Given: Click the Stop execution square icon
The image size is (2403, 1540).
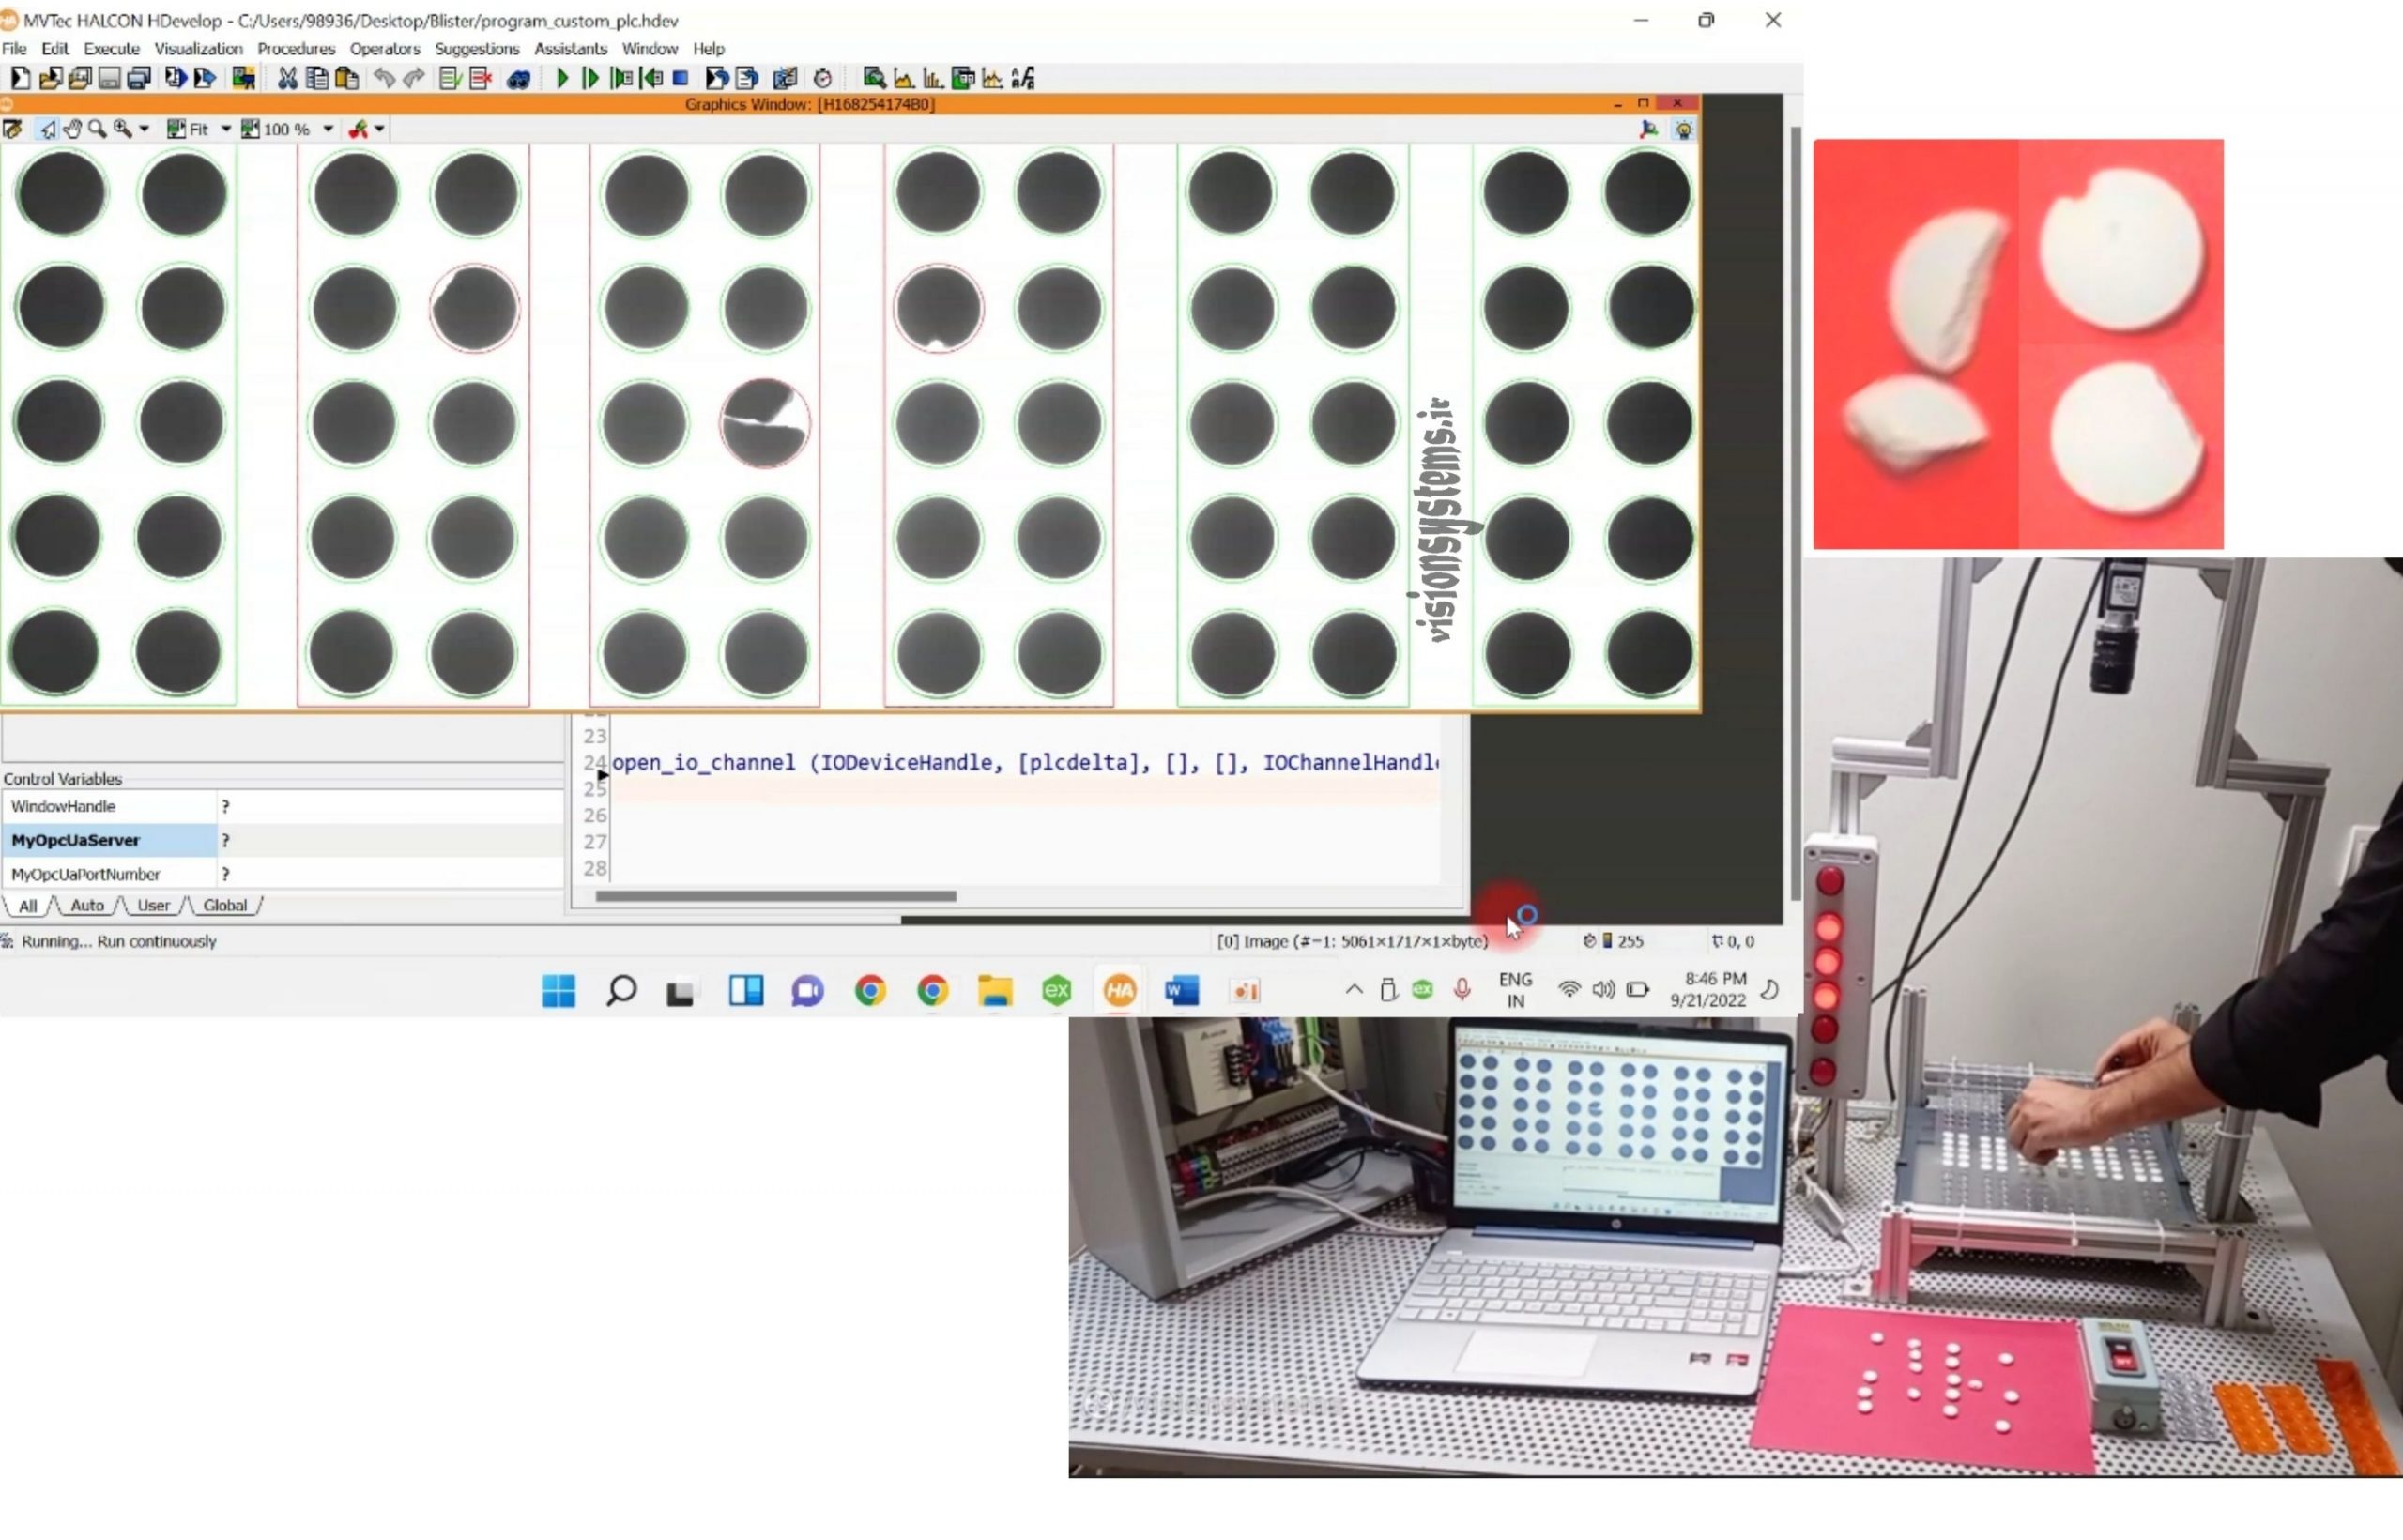Looking at the screenshot, I should [681, 78].
